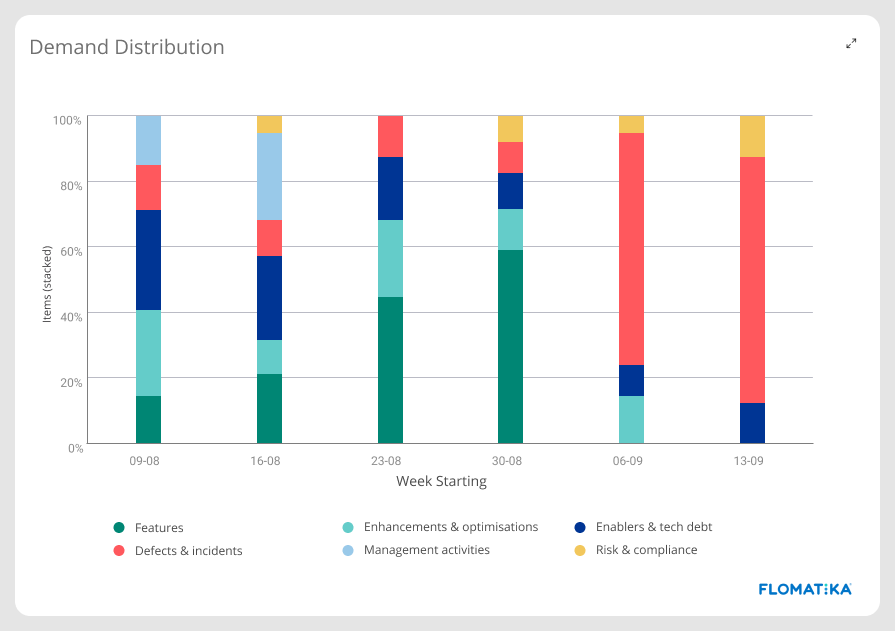Image resolution: width=895 pixels, height=631 pixels.
Task: Open Flomatika via its logo link
Action: 803,589
